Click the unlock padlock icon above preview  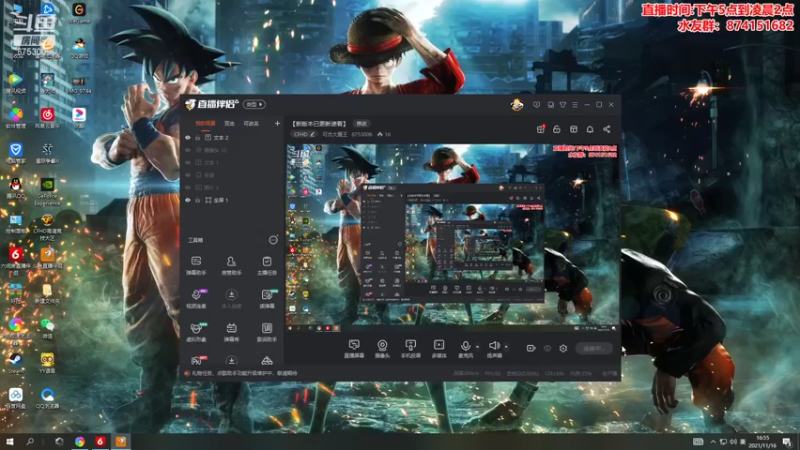(x=557, y=129)
